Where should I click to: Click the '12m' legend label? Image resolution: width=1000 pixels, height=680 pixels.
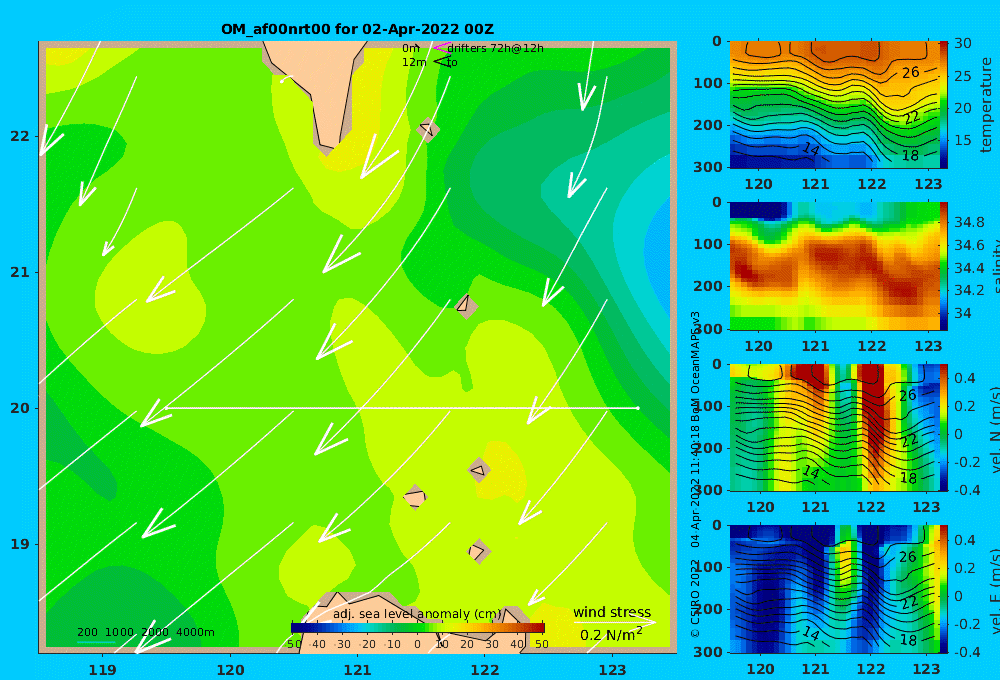[414, 62]
